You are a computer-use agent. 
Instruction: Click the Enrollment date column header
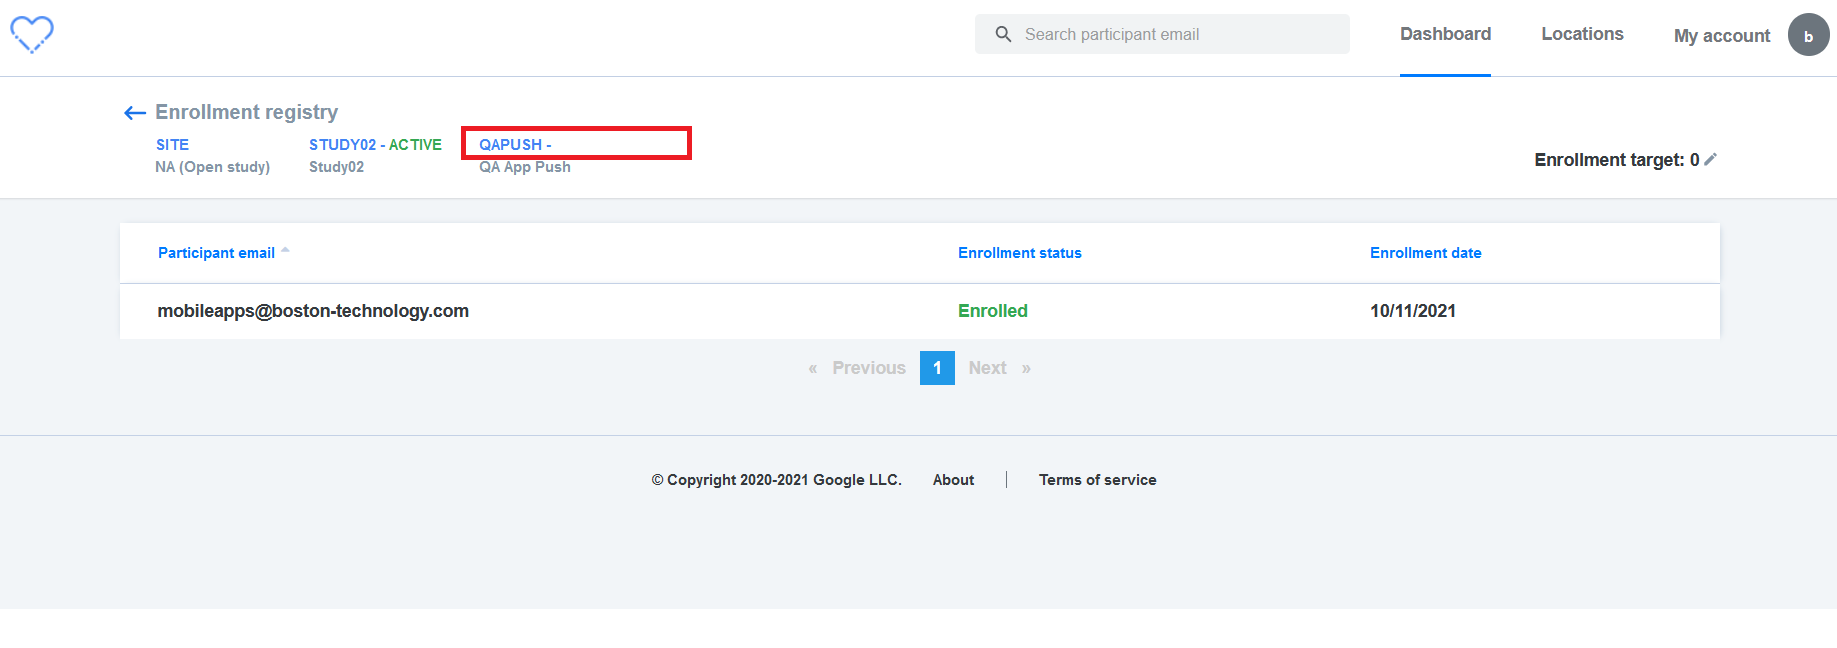1426,253
